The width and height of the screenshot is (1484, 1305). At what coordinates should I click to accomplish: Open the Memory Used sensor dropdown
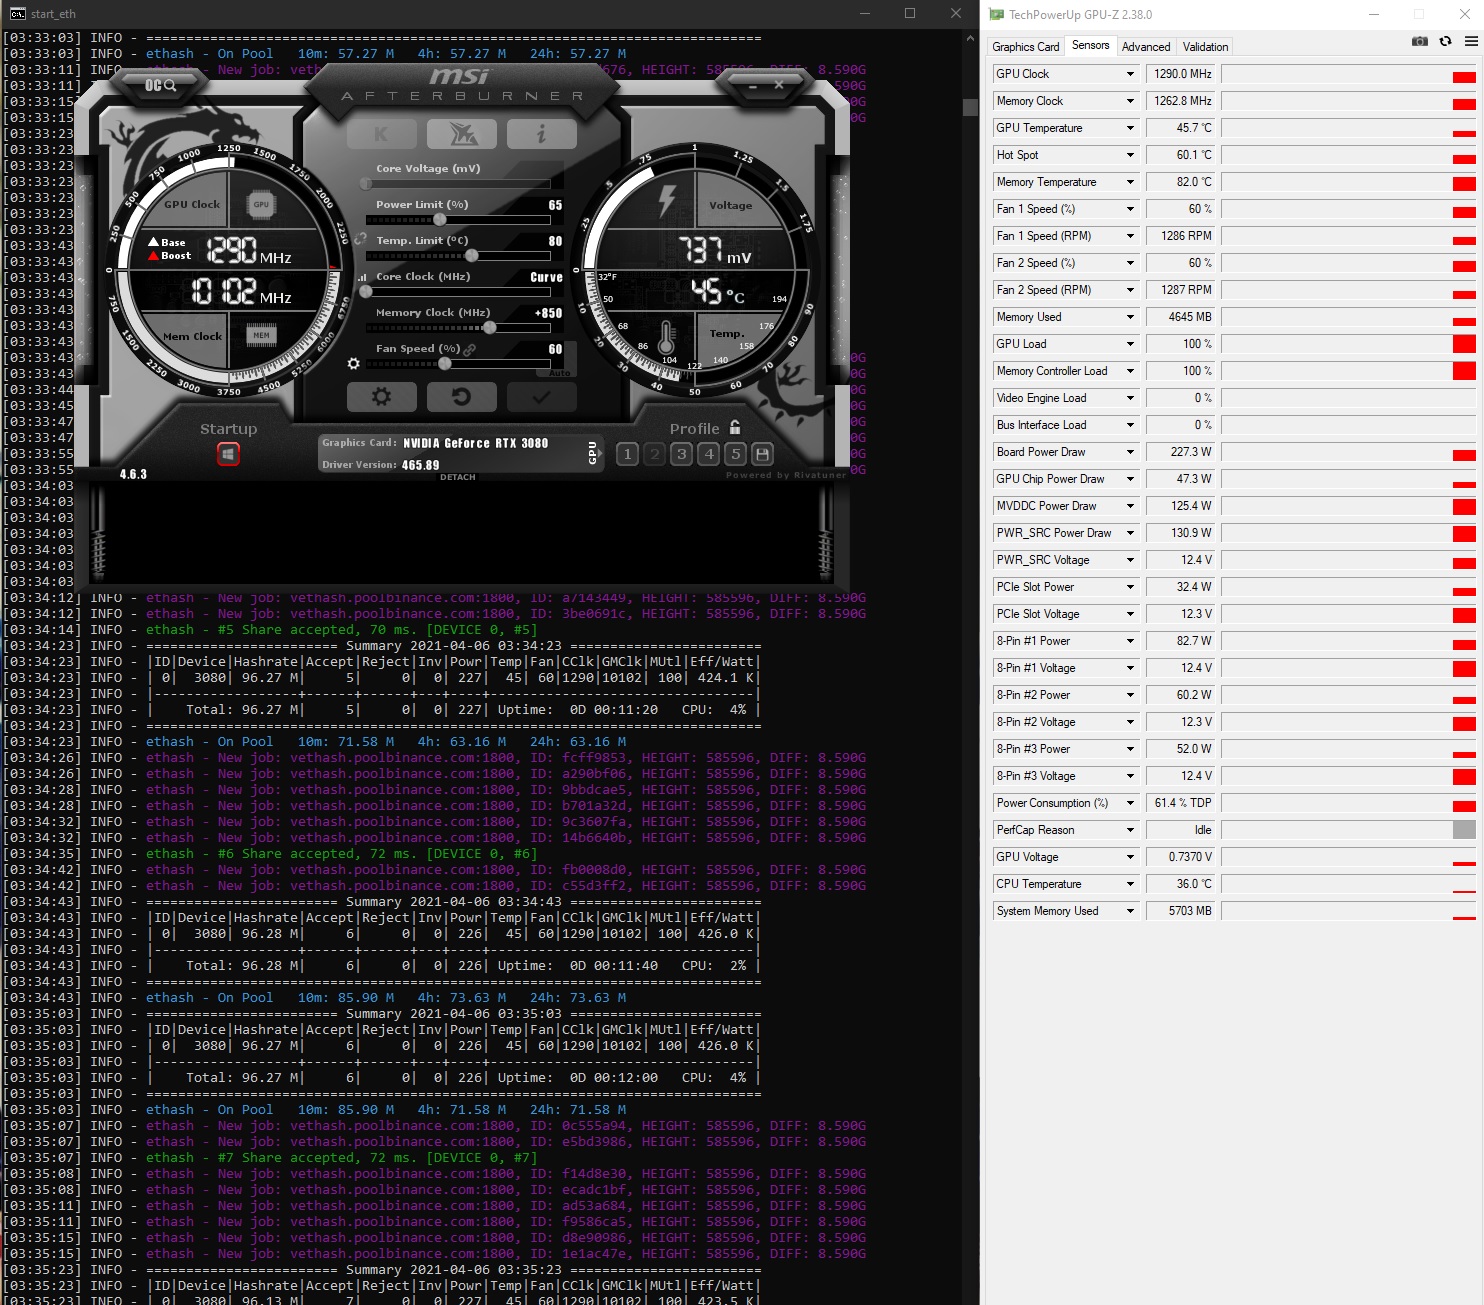tap(1131, 317)
